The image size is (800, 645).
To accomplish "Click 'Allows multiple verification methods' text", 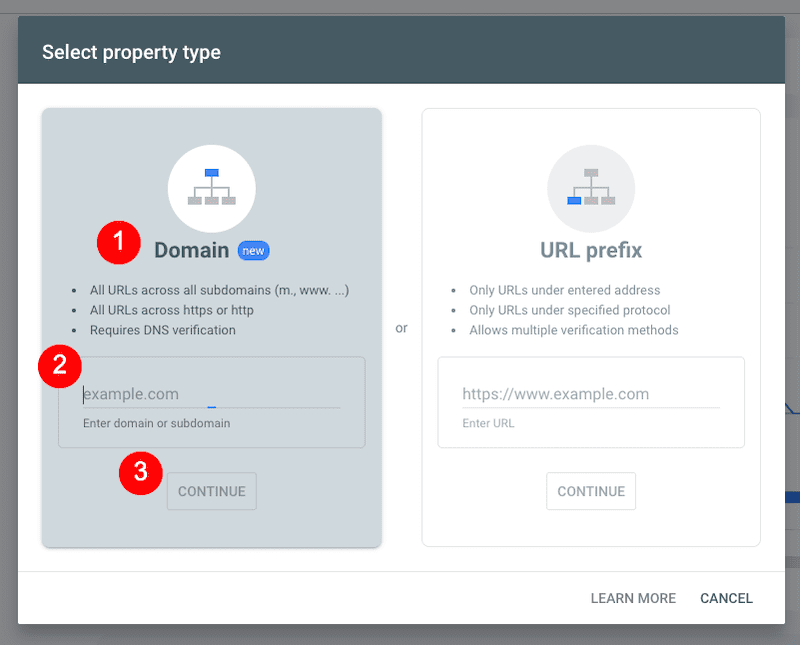I will (574, 330).
